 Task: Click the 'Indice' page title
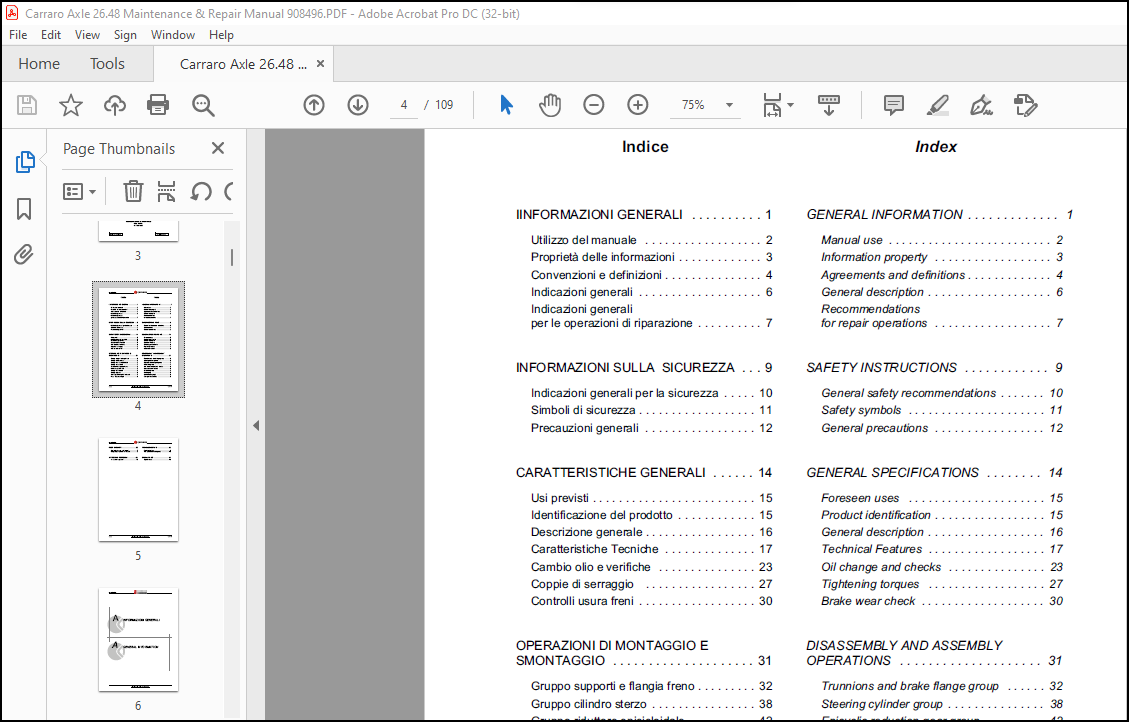645,147
